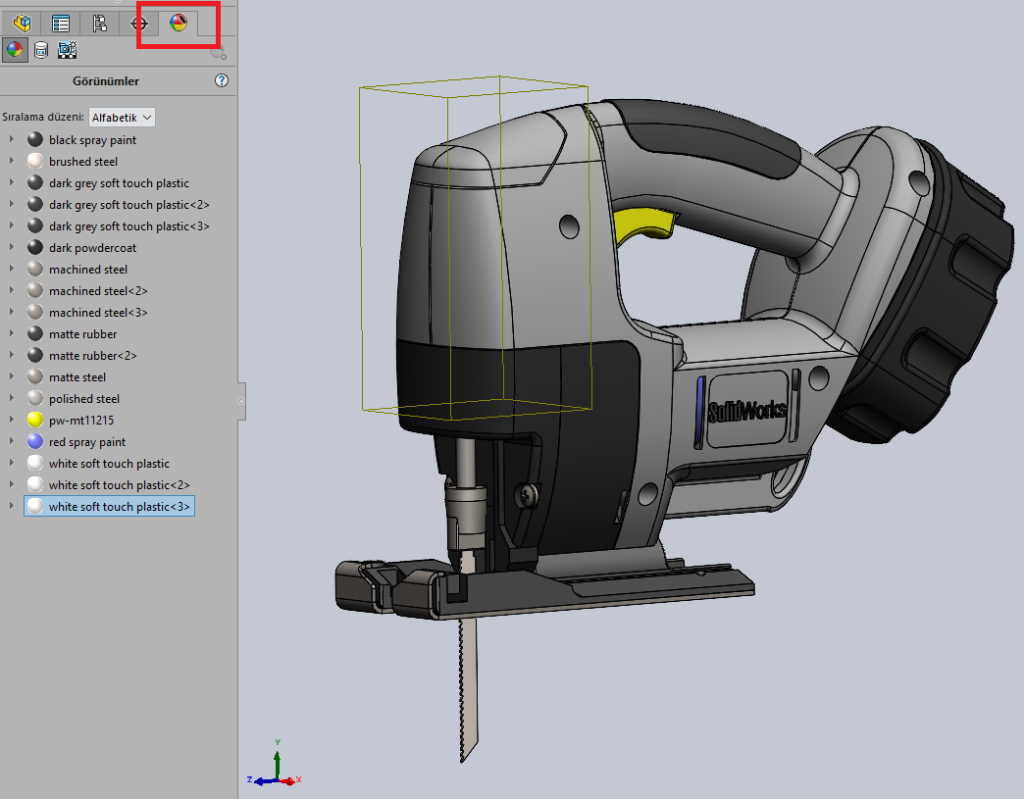
Task: Click the yellow pw-mt11215 sphere swatch
Action: pos(35,421)
